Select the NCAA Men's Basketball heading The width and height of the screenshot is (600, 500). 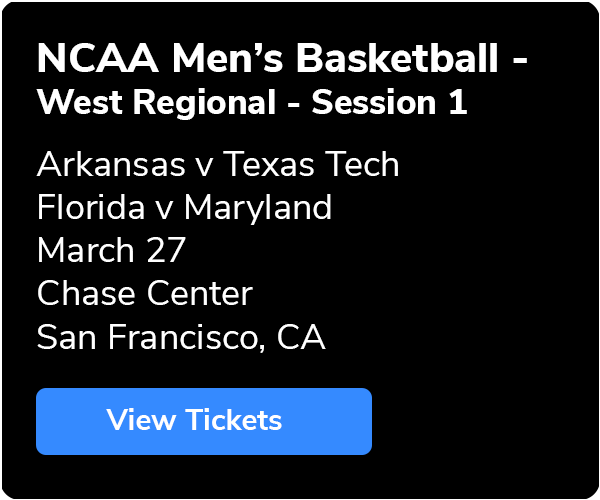[282, 59]
